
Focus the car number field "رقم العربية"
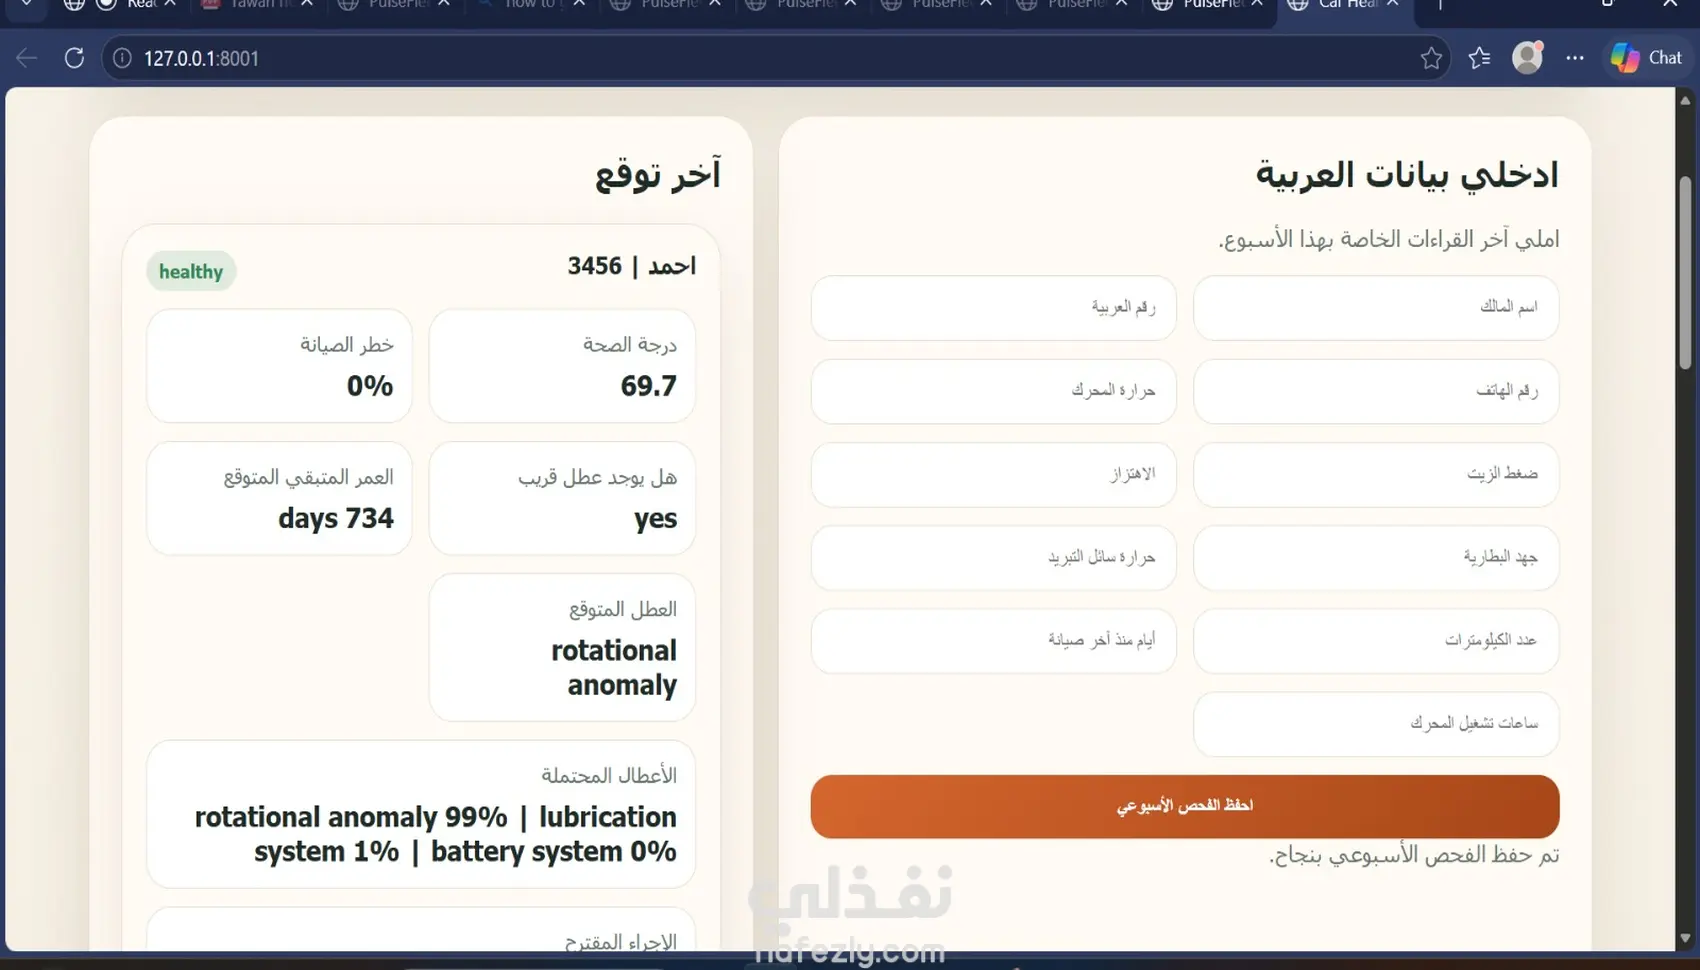pos(993,307)
